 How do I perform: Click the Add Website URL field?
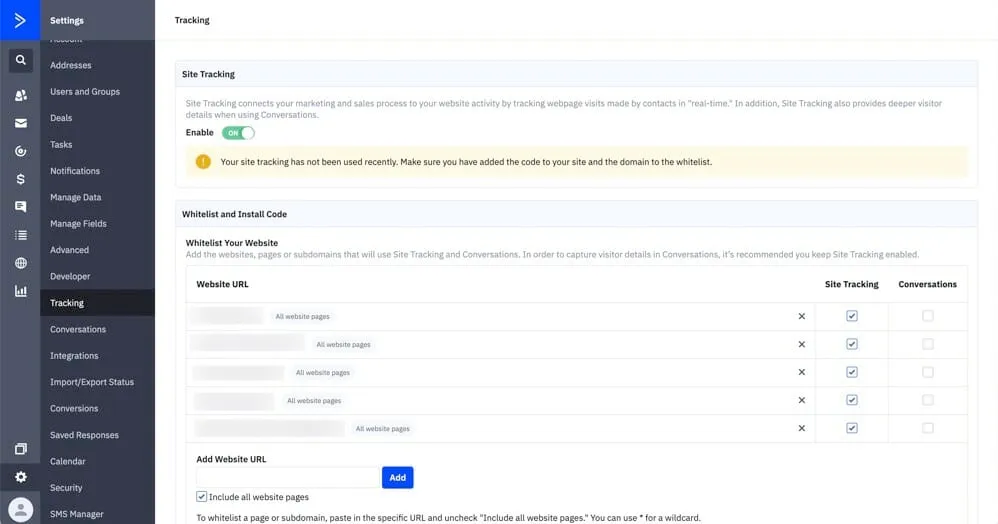coord(288,478)
